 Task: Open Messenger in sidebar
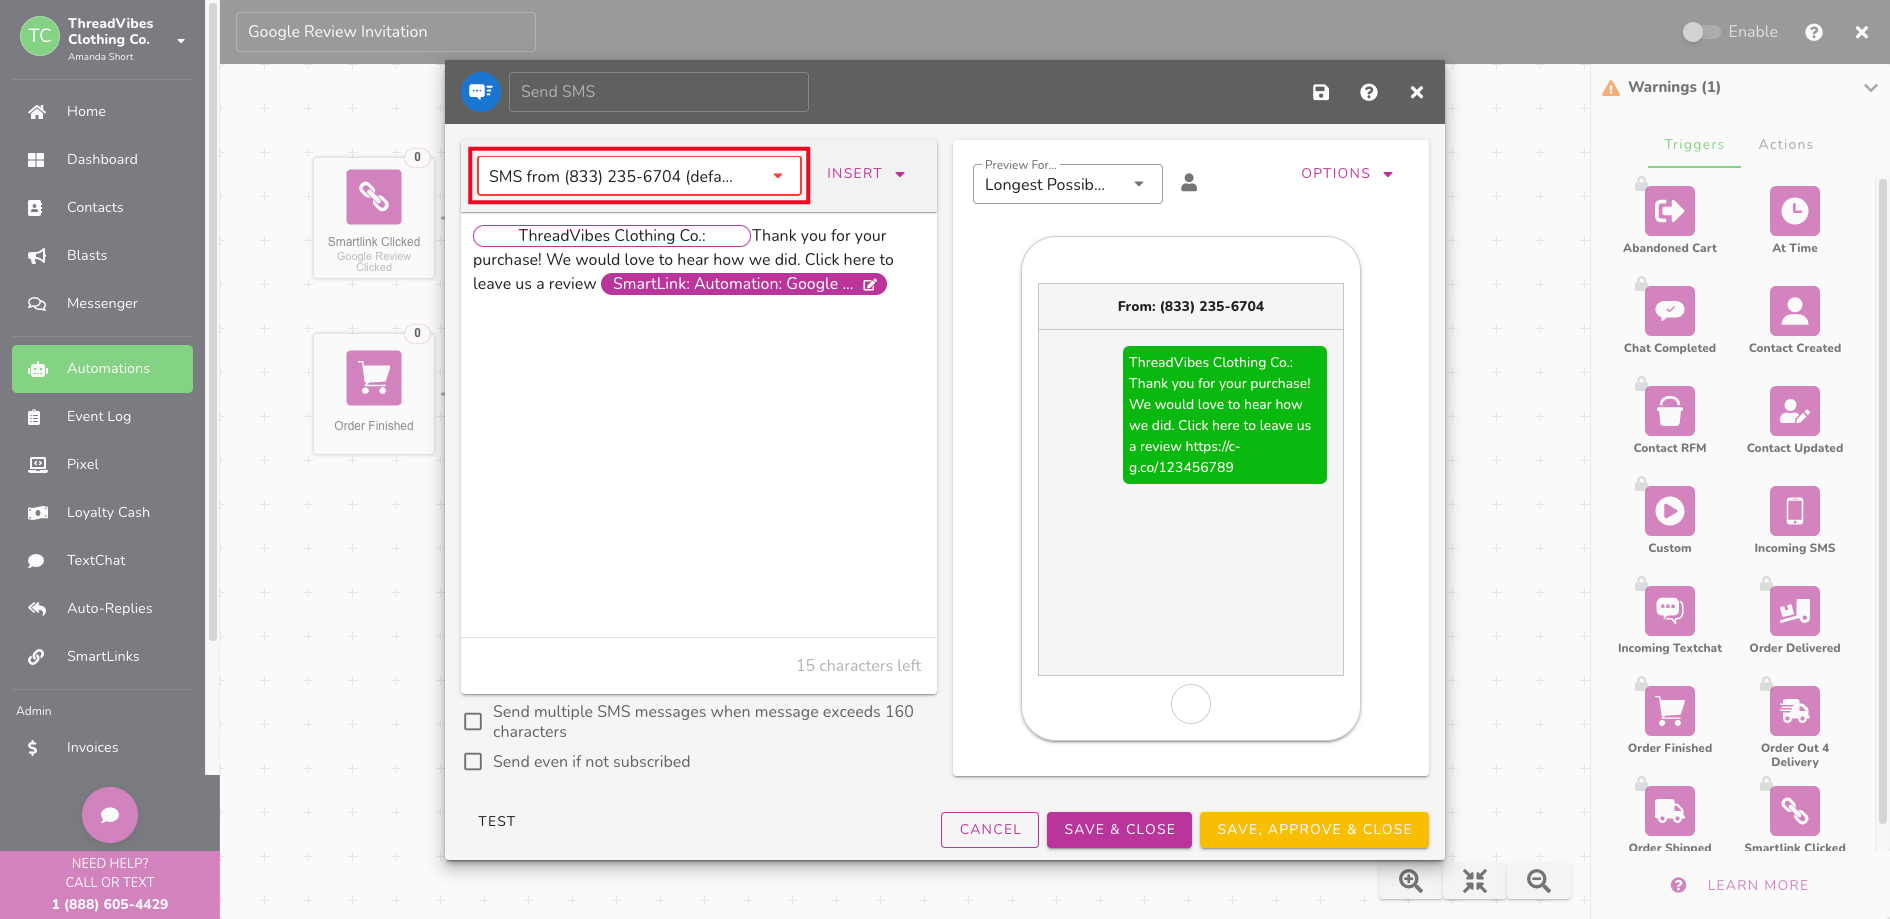tap(102, 303)
